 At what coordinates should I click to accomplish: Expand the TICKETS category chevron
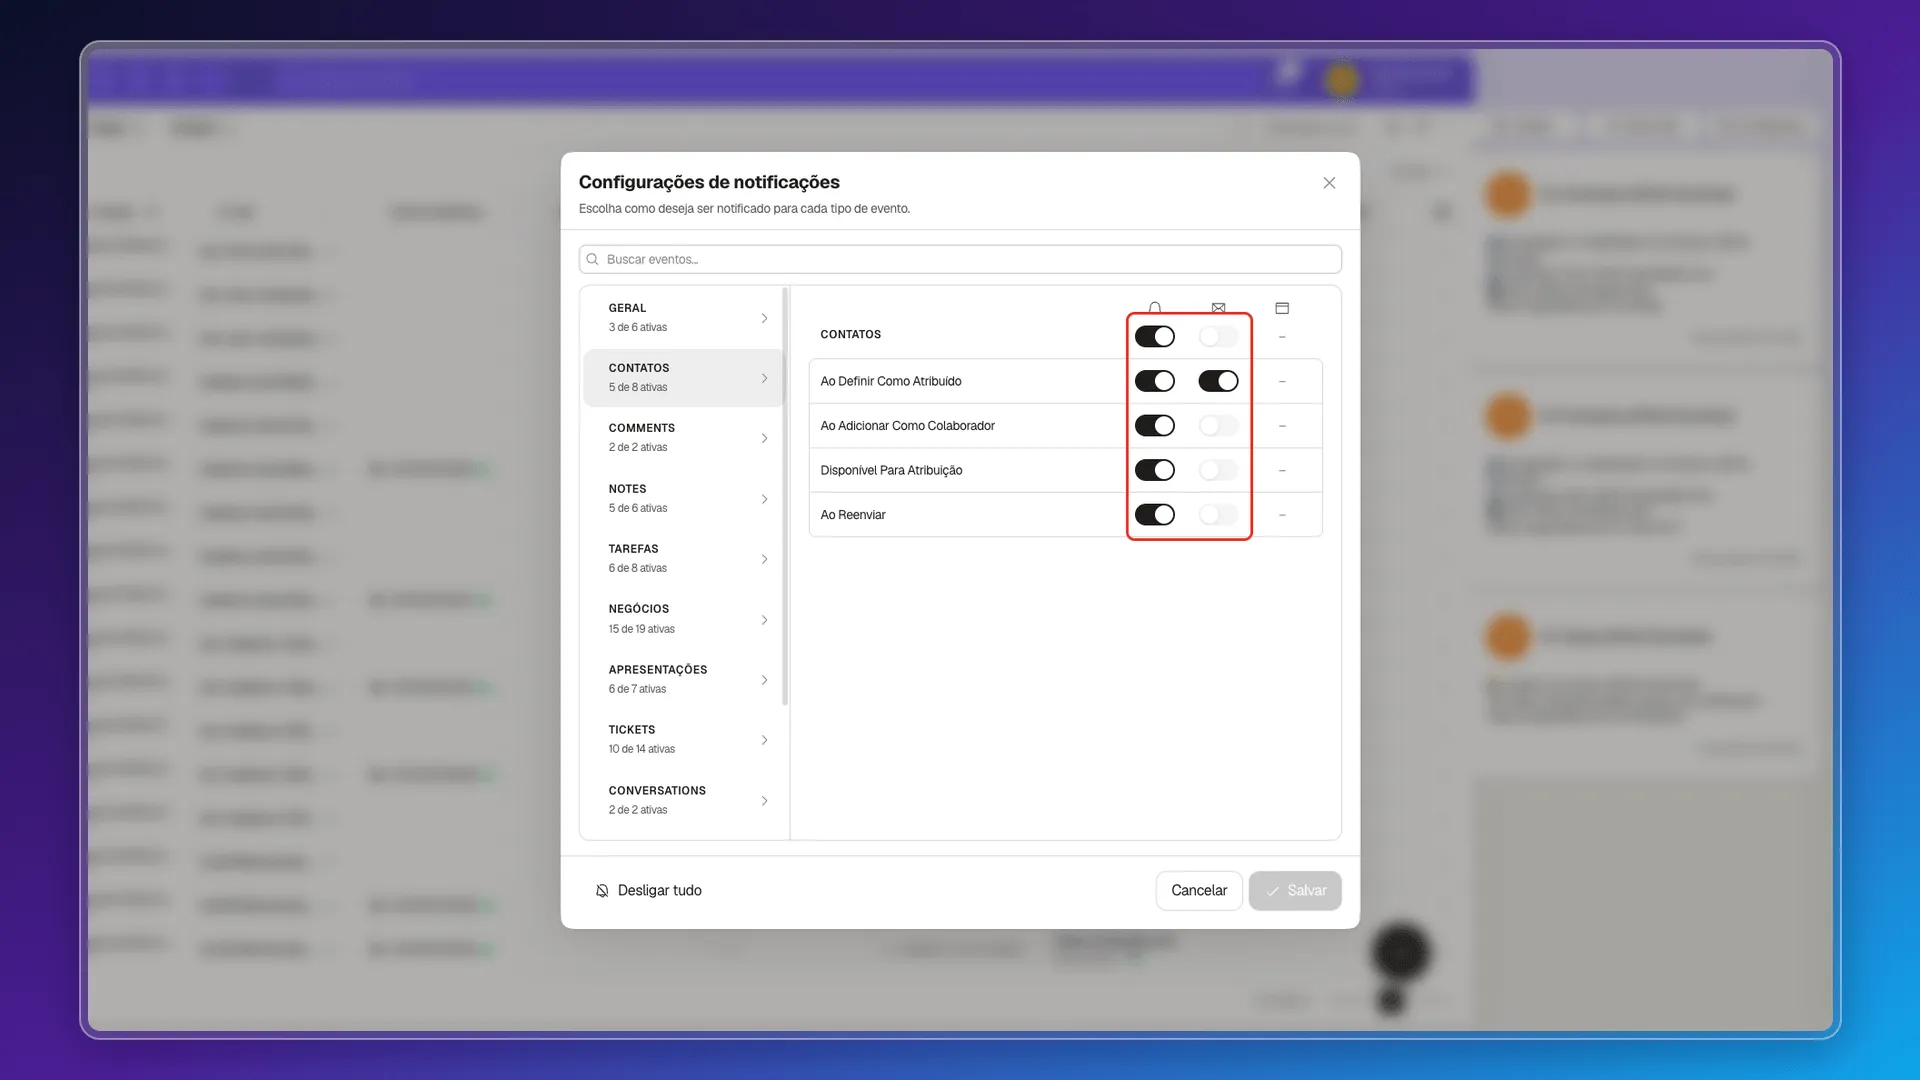pyautogui.click(x=764, y=740)
